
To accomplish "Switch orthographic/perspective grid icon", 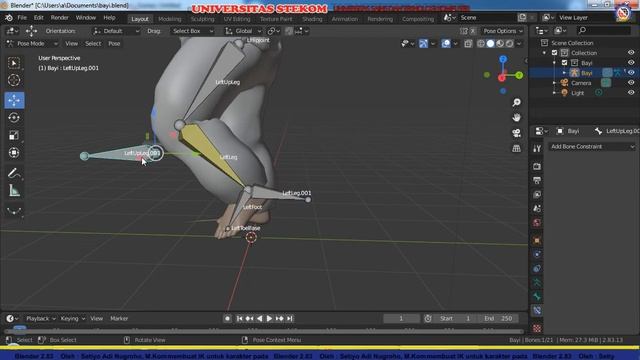I will 516,149.
